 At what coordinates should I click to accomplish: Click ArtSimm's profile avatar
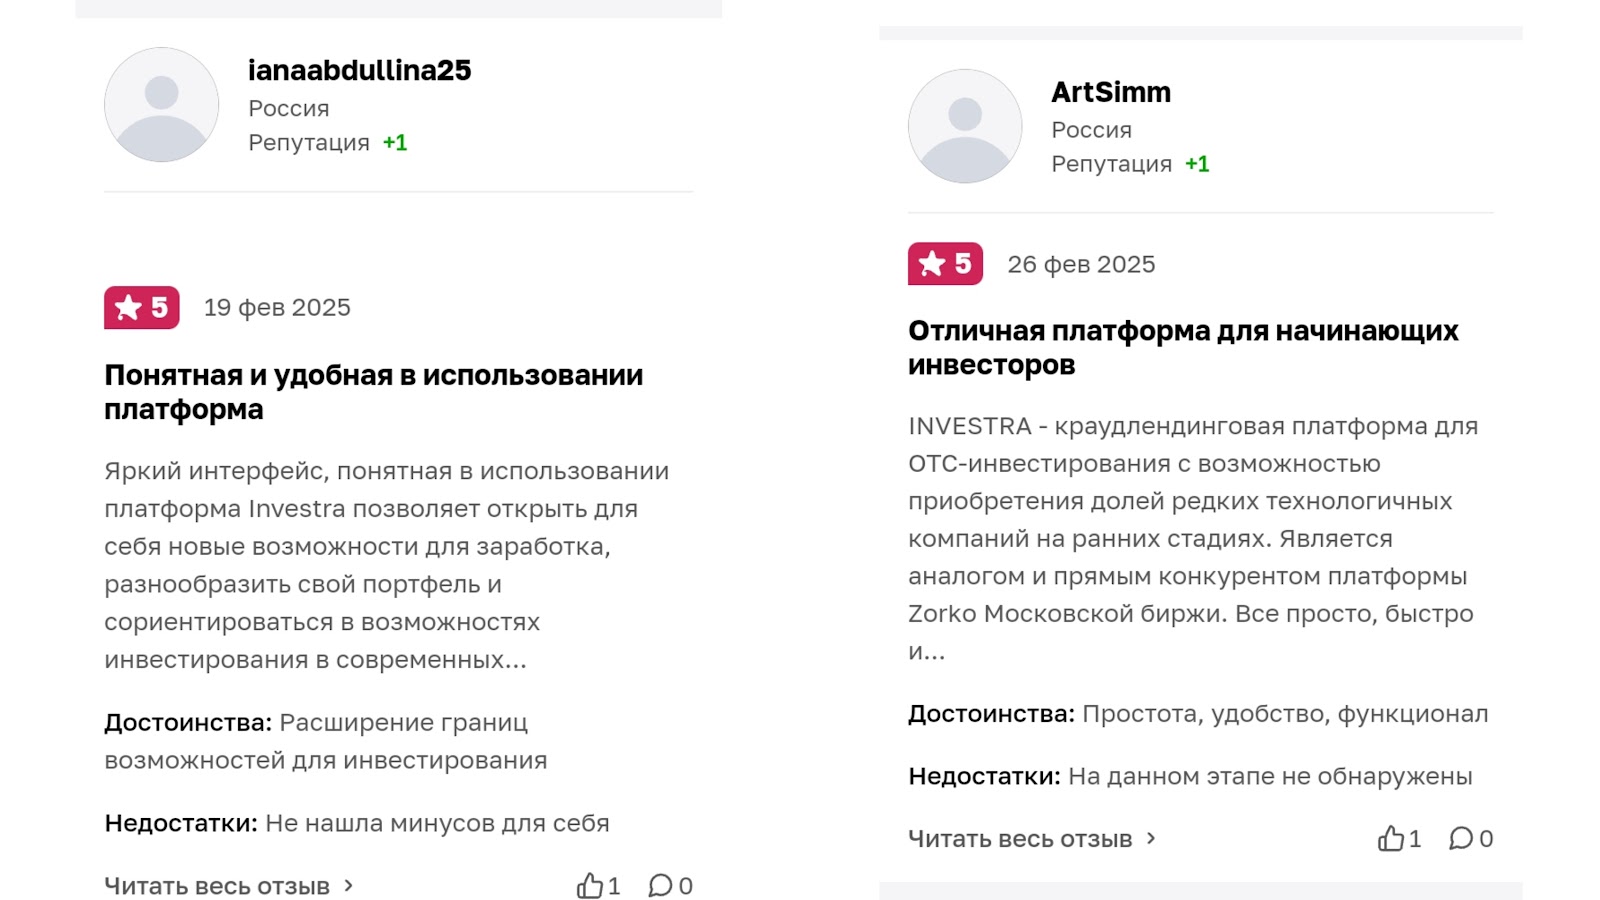[x=964, y=126]
